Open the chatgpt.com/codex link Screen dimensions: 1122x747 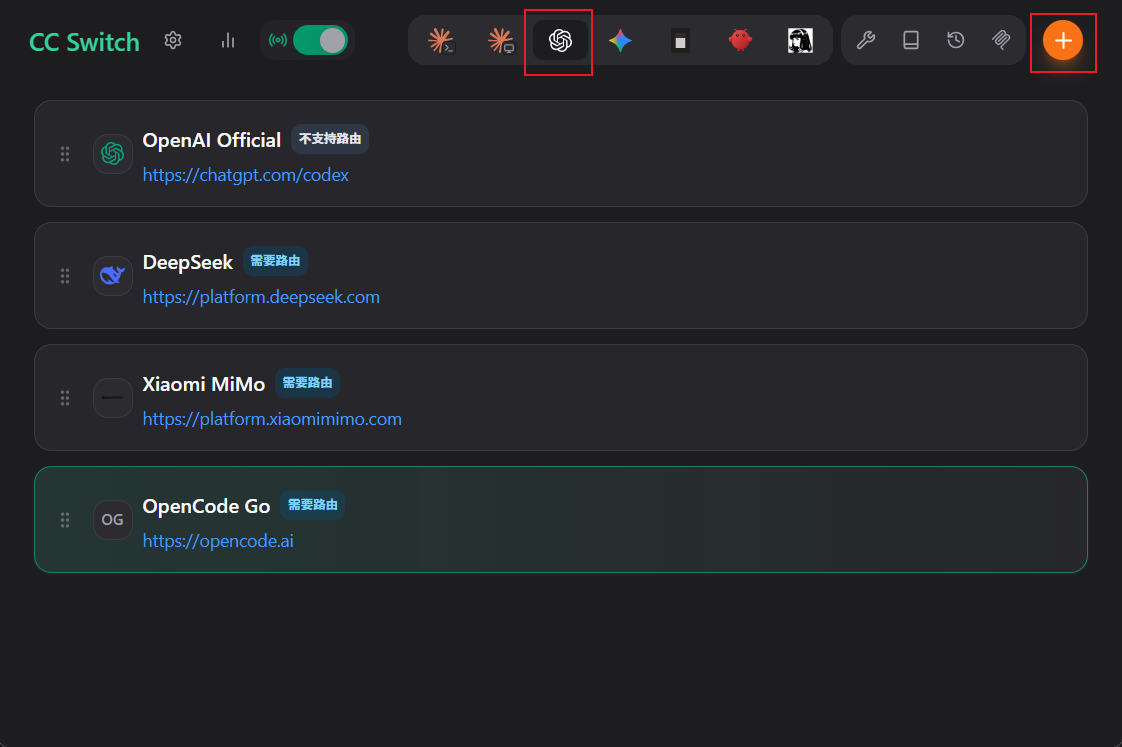pos(245,175)
